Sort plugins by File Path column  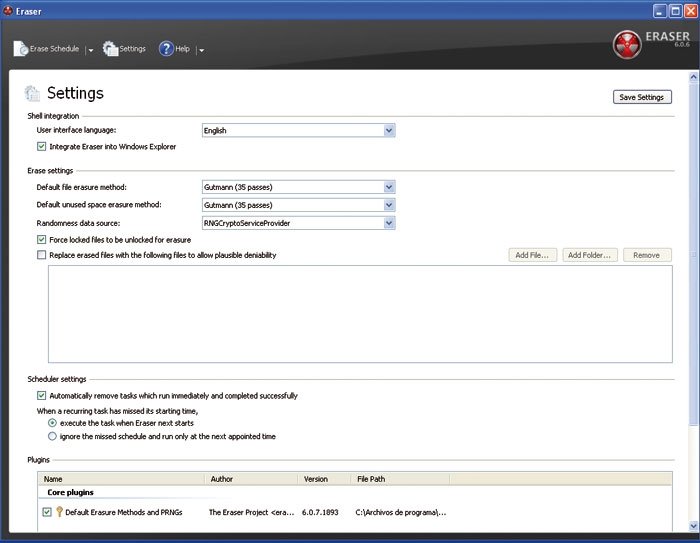coord(400,479)
